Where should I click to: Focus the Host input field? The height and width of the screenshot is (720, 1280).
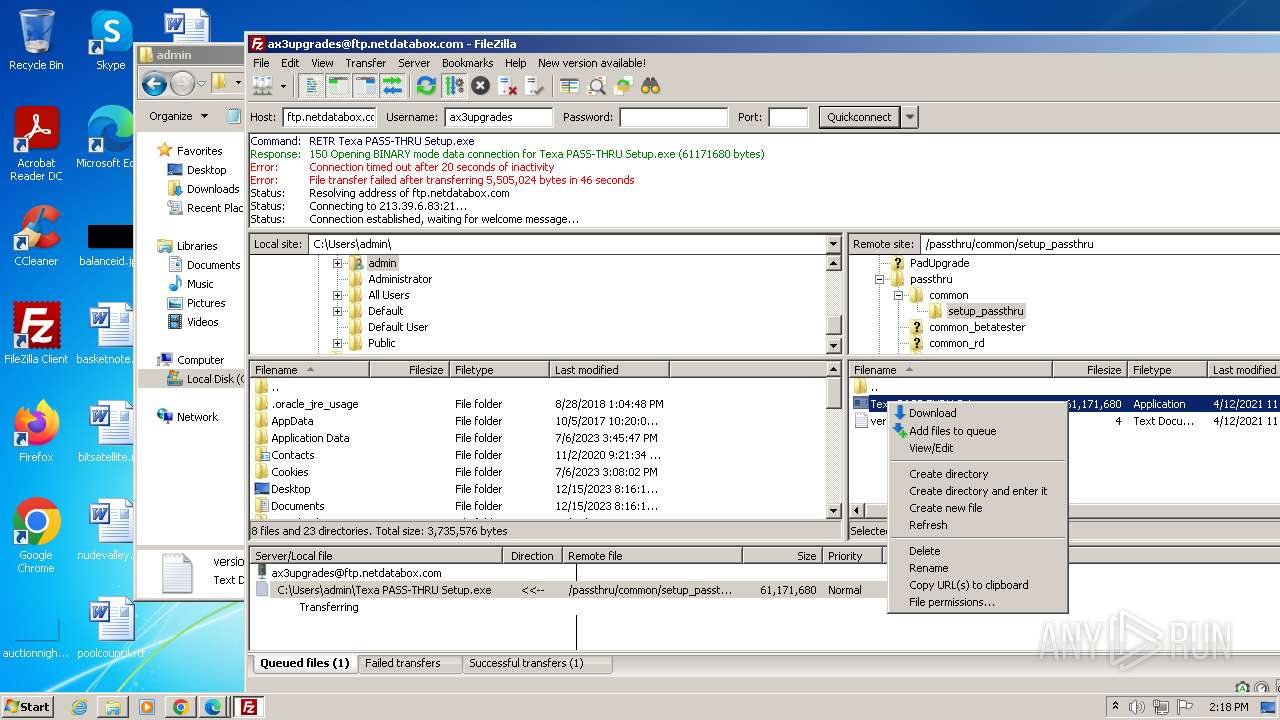click(330, 117)
